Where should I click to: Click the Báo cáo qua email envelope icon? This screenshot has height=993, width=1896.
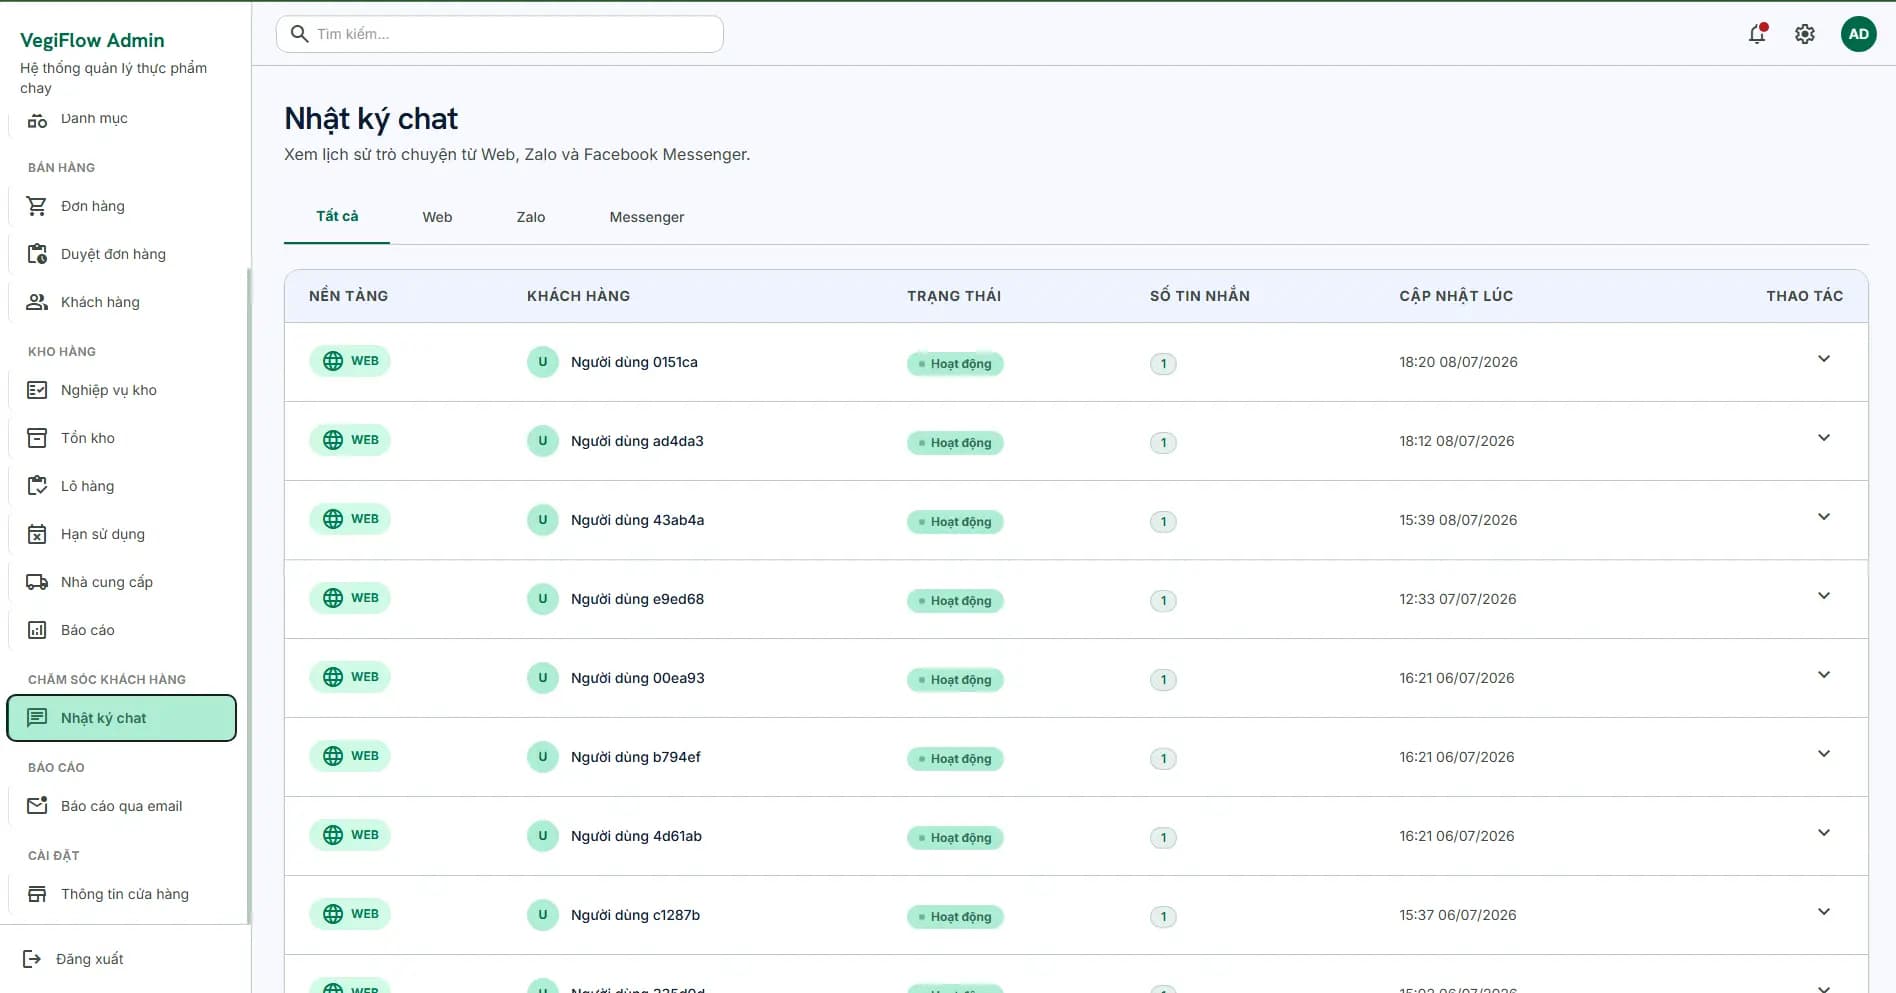(x=37, y=806)
